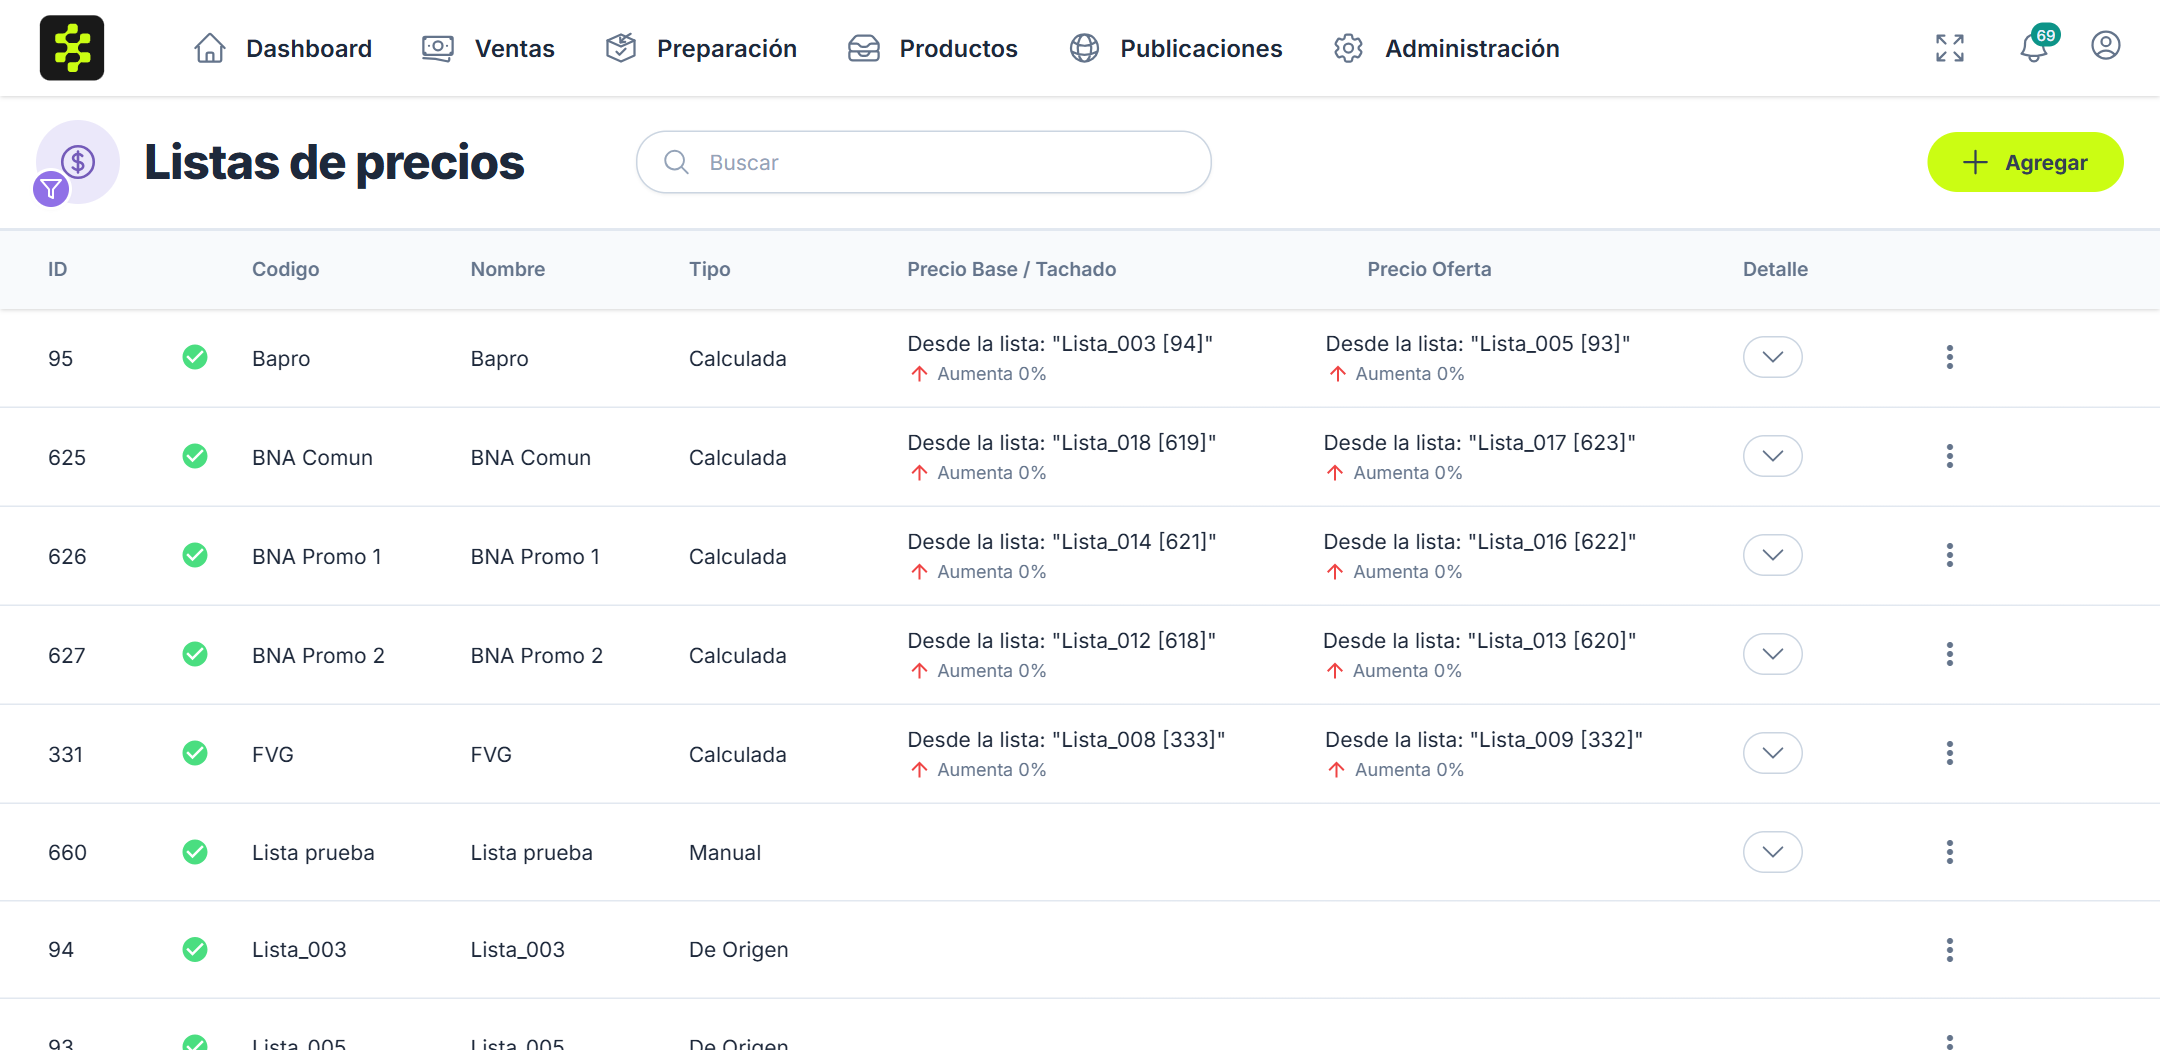2160x1050 pixels.
Task: Open the Preparación menu
Action: [x=701, y=48]
